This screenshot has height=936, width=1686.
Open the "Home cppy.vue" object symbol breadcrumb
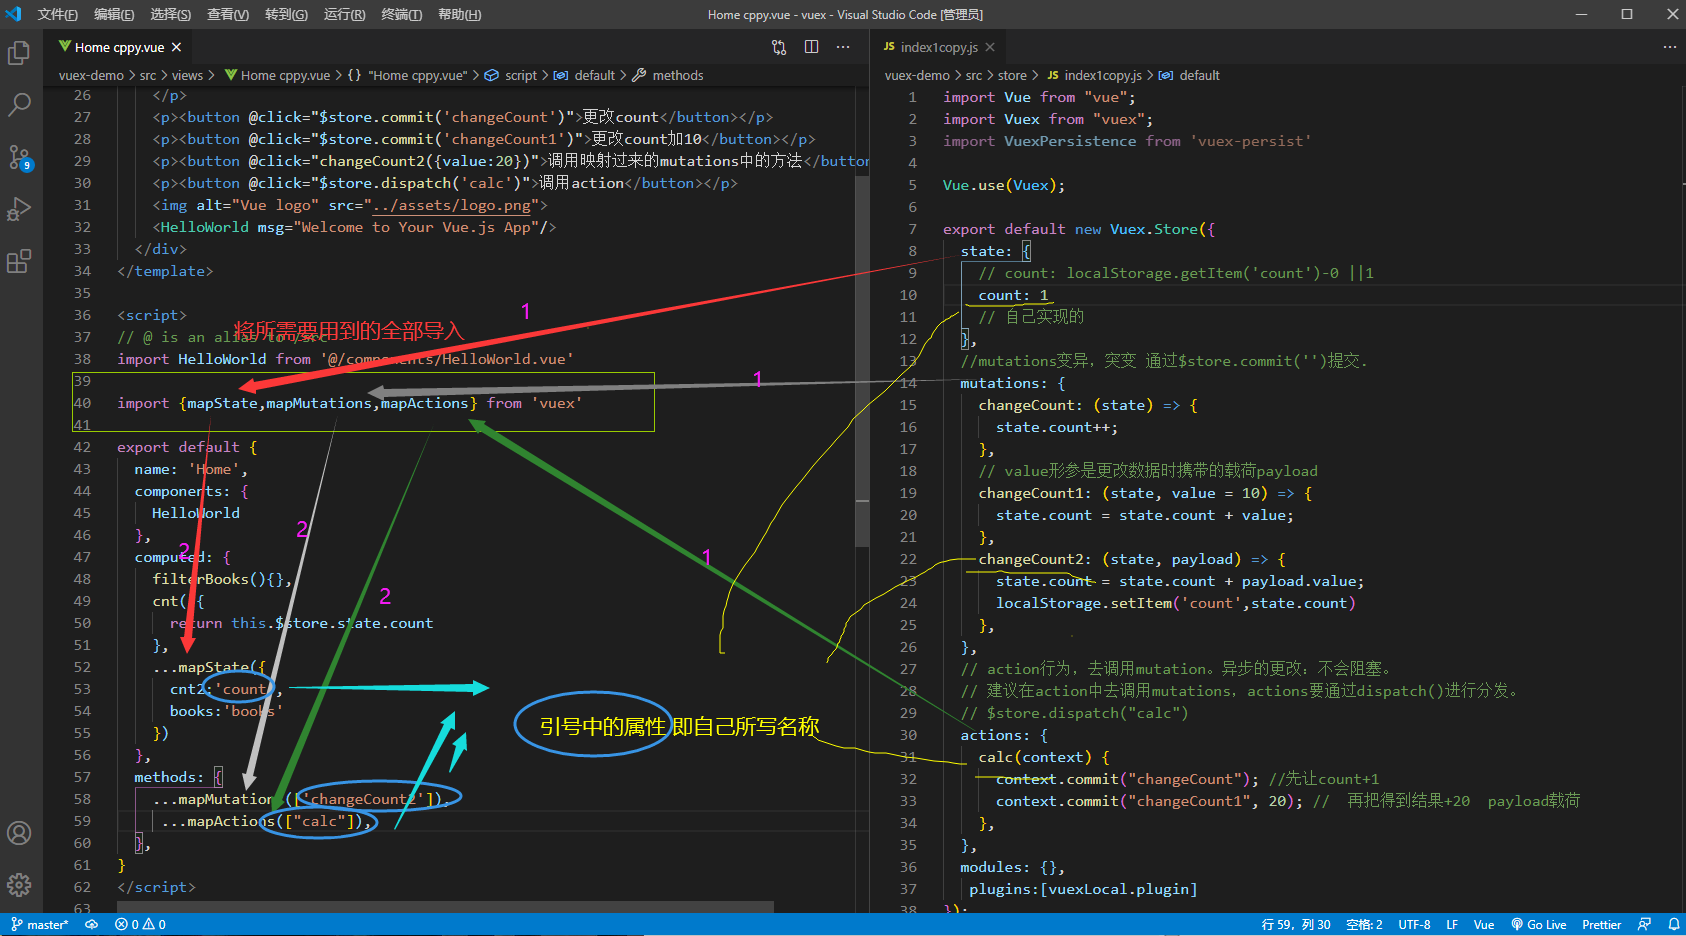point(417,75)
